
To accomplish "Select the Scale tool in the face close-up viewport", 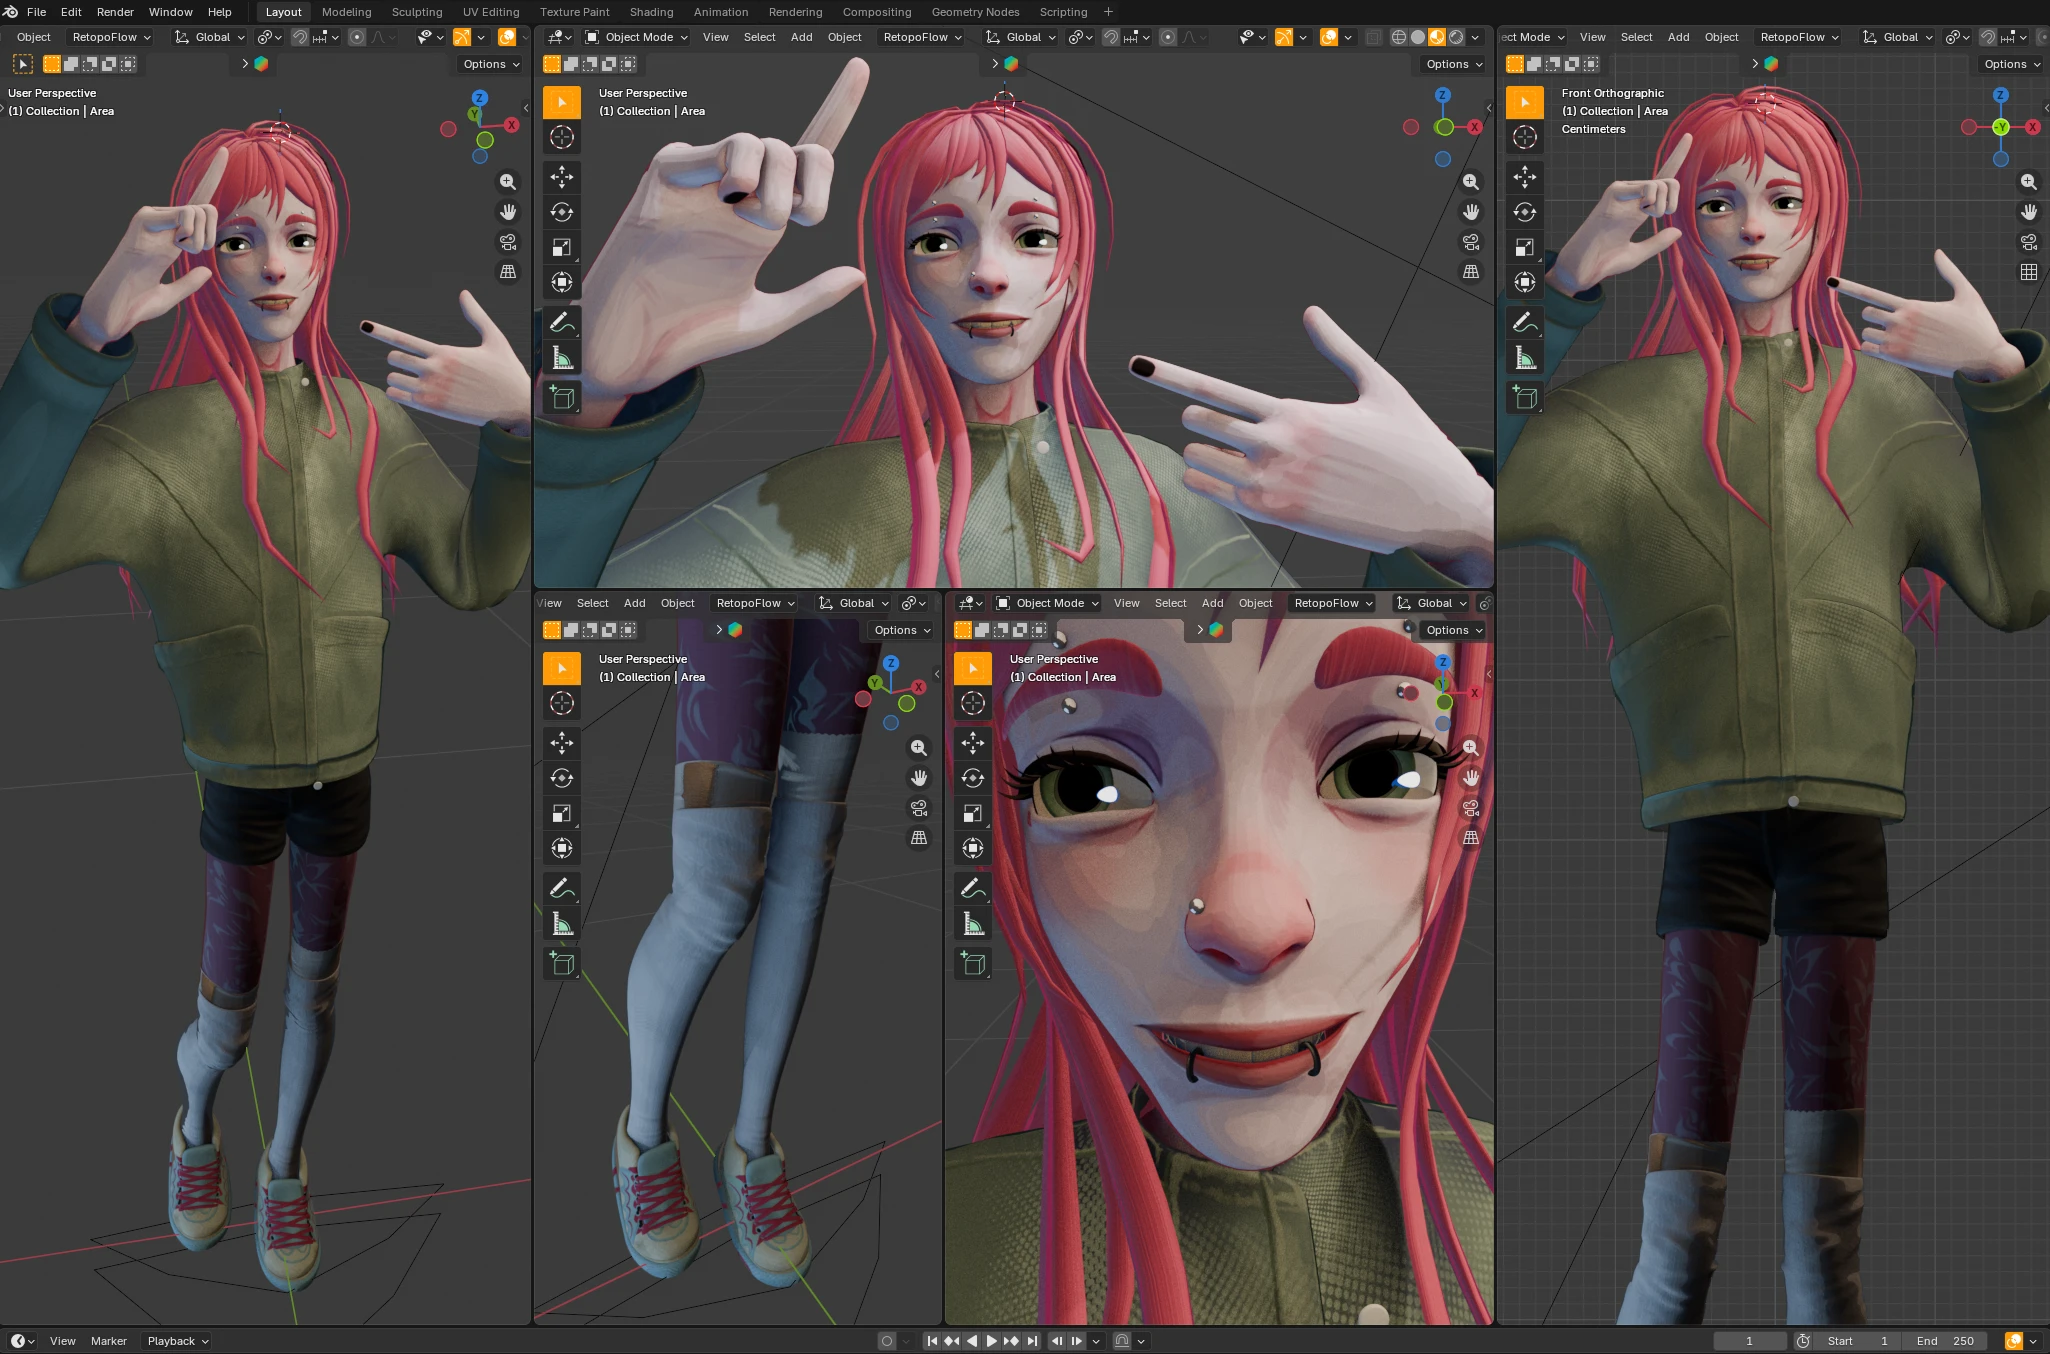I will pyautogui.click(x=972, y=812).
